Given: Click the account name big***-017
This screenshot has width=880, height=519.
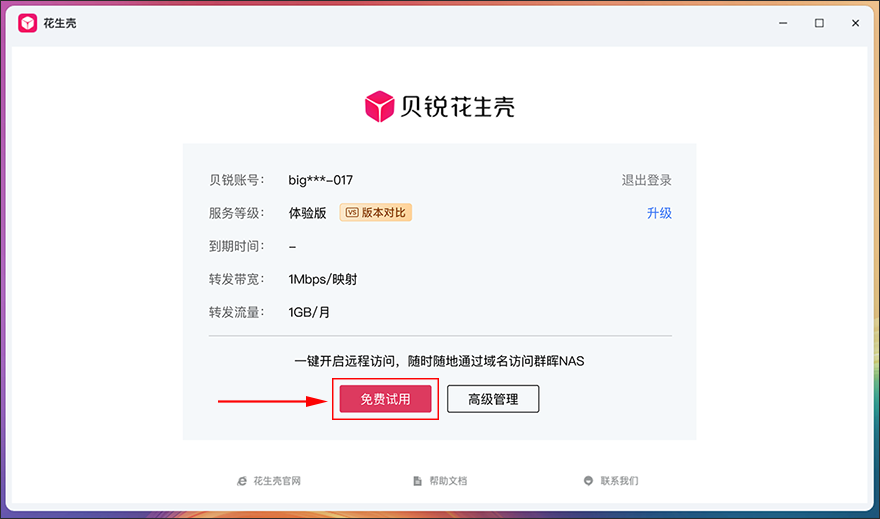Looking at the screenshot, I should pos(320,180).
